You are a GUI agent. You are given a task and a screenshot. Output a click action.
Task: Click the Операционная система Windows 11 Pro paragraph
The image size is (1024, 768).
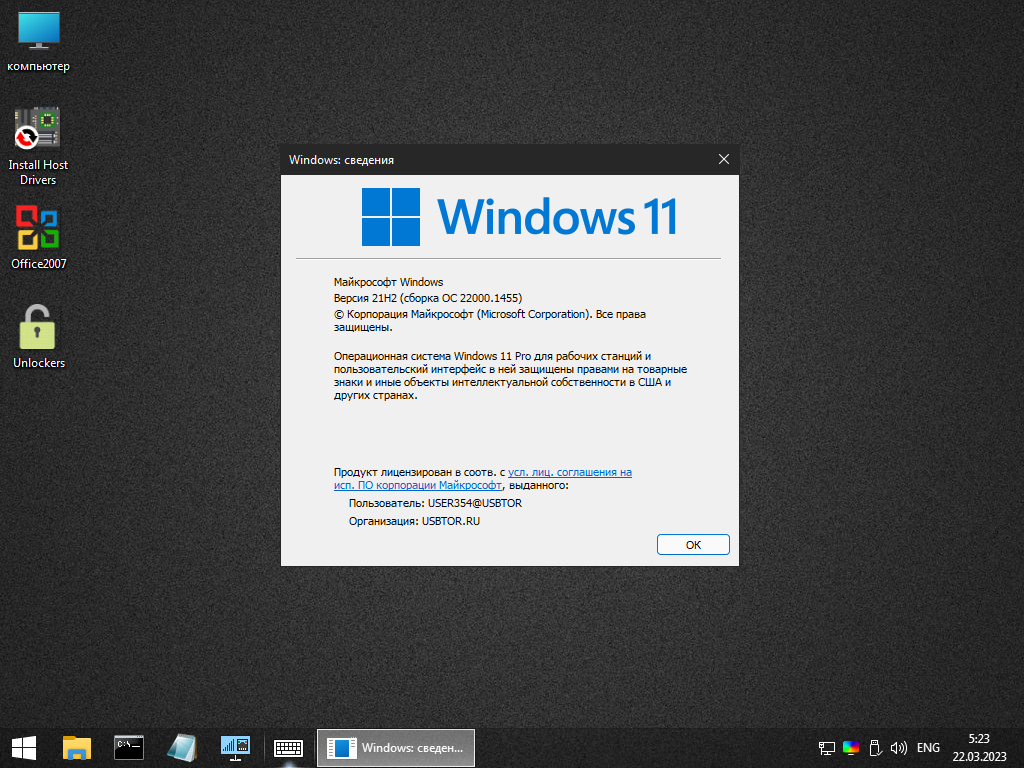click(510, 376)
